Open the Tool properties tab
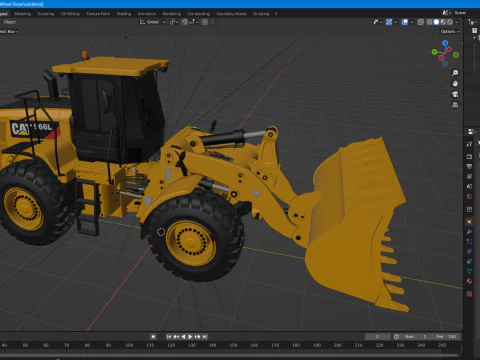The image size is (480, 360). coord(469,144)
